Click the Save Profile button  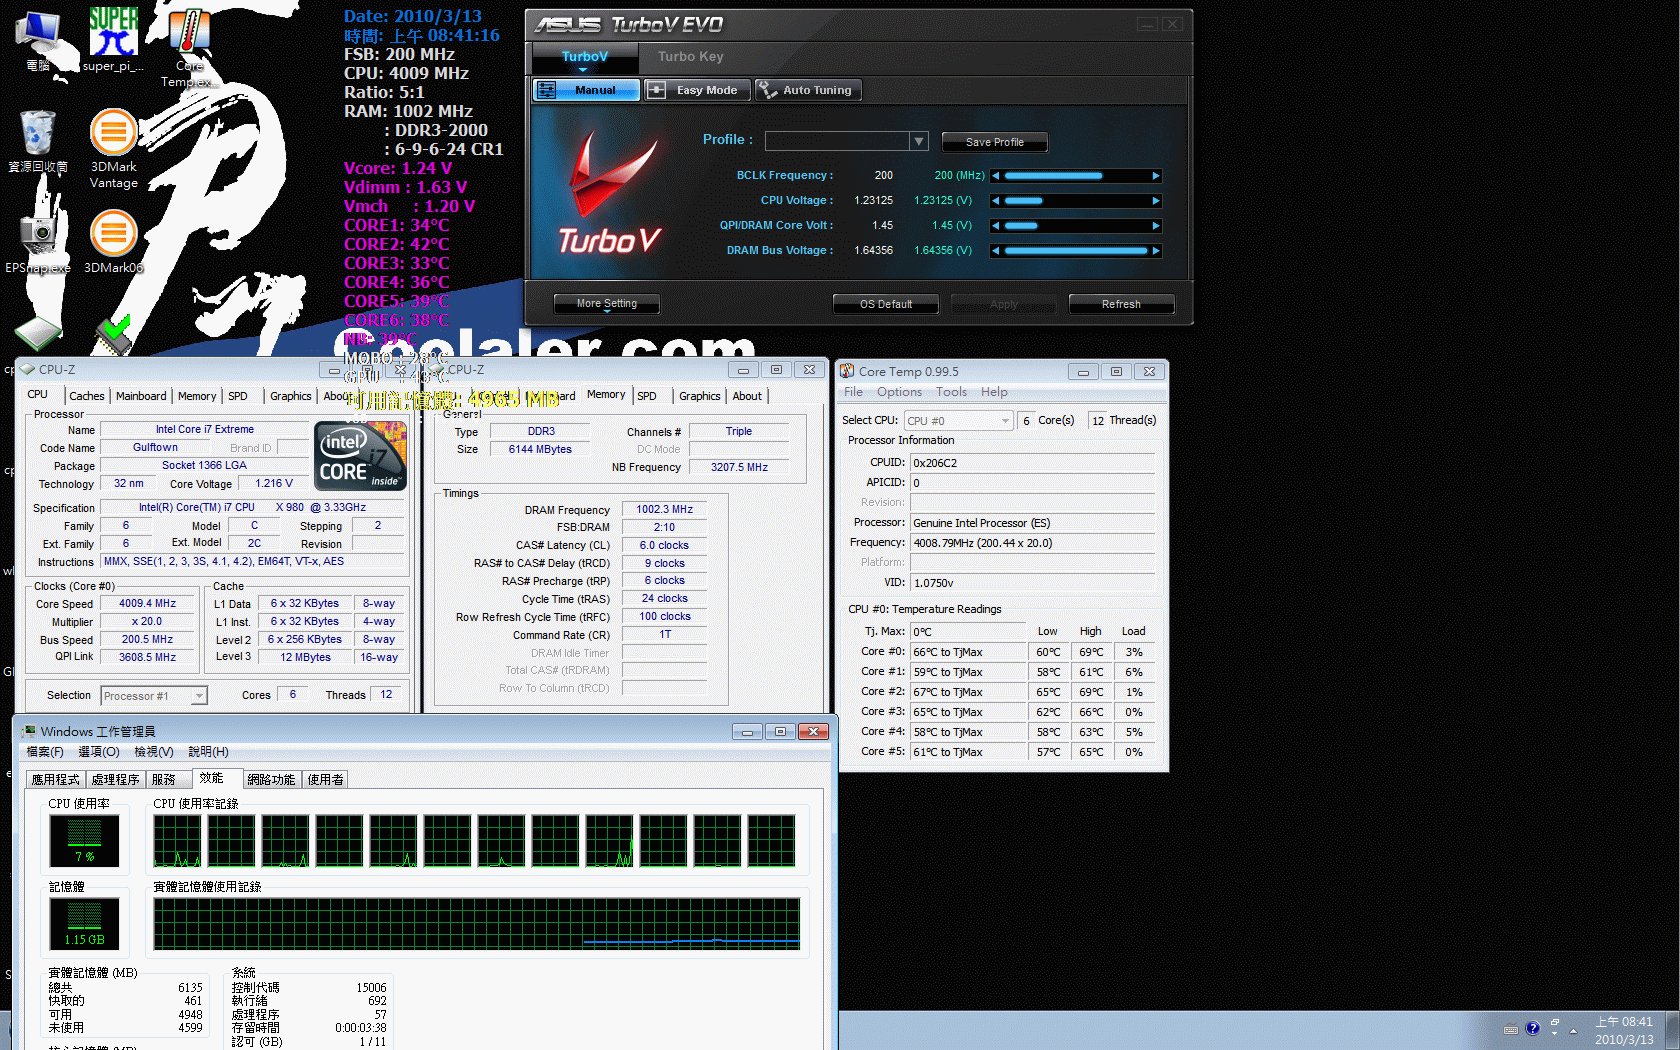[x=994, y=142]
